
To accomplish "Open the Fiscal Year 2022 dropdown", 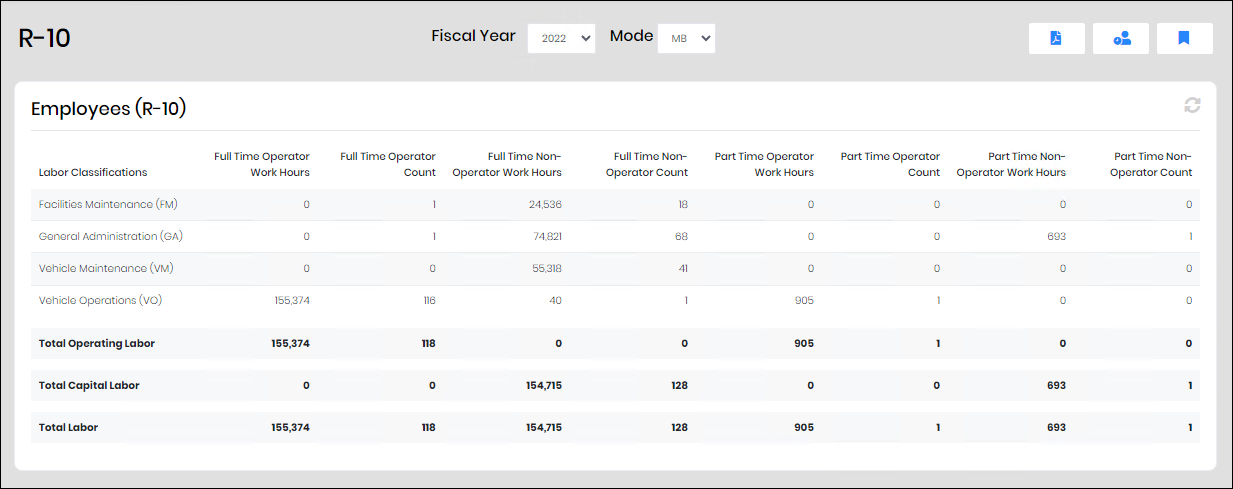I will (x=561, y=38).
